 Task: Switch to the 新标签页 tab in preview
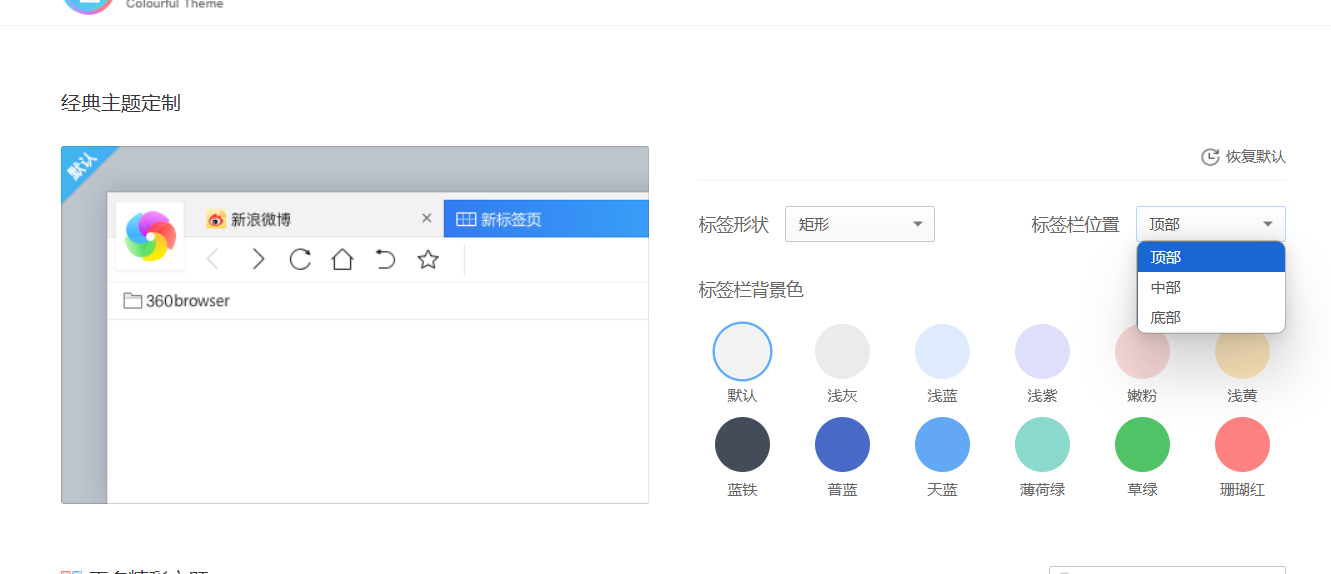coord(546,219)
